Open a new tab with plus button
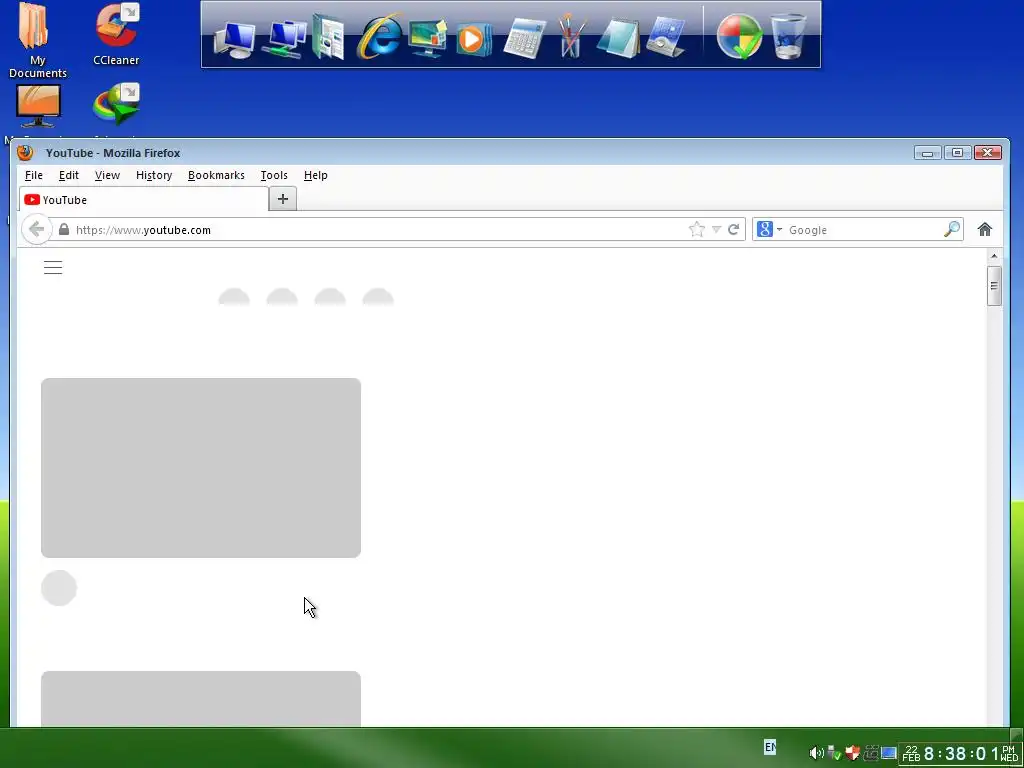This screenshot has height=768, width=1024. [283, 199]
